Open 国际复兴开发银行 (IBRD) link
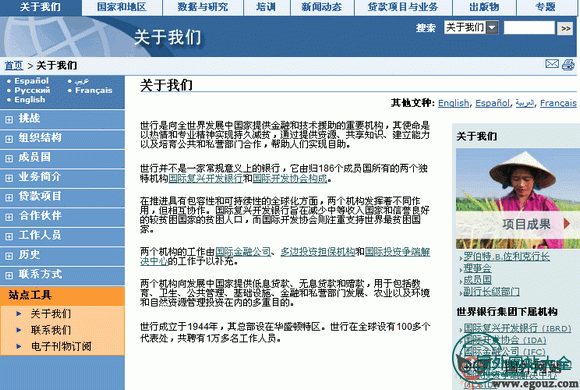Viewport: 580px width, 390px height. click(517, 328)
